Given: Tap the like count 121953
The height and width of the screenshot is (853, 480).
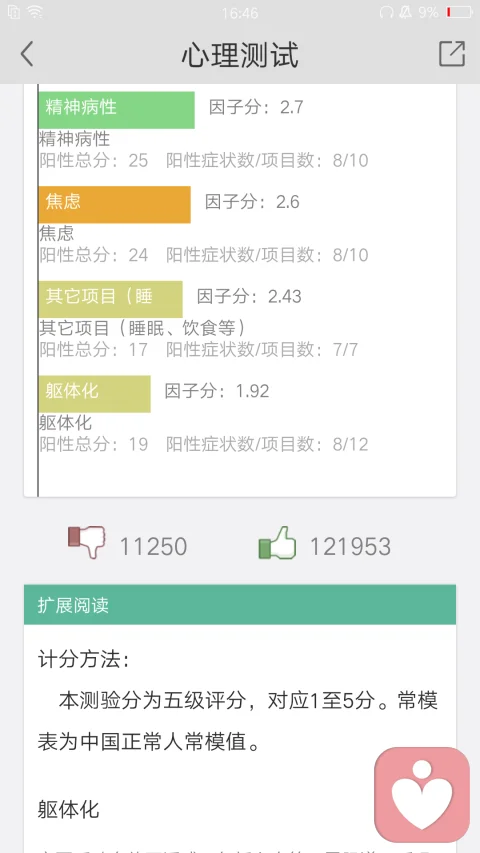Looking at the screenshot, I should [x=350, y=547].
